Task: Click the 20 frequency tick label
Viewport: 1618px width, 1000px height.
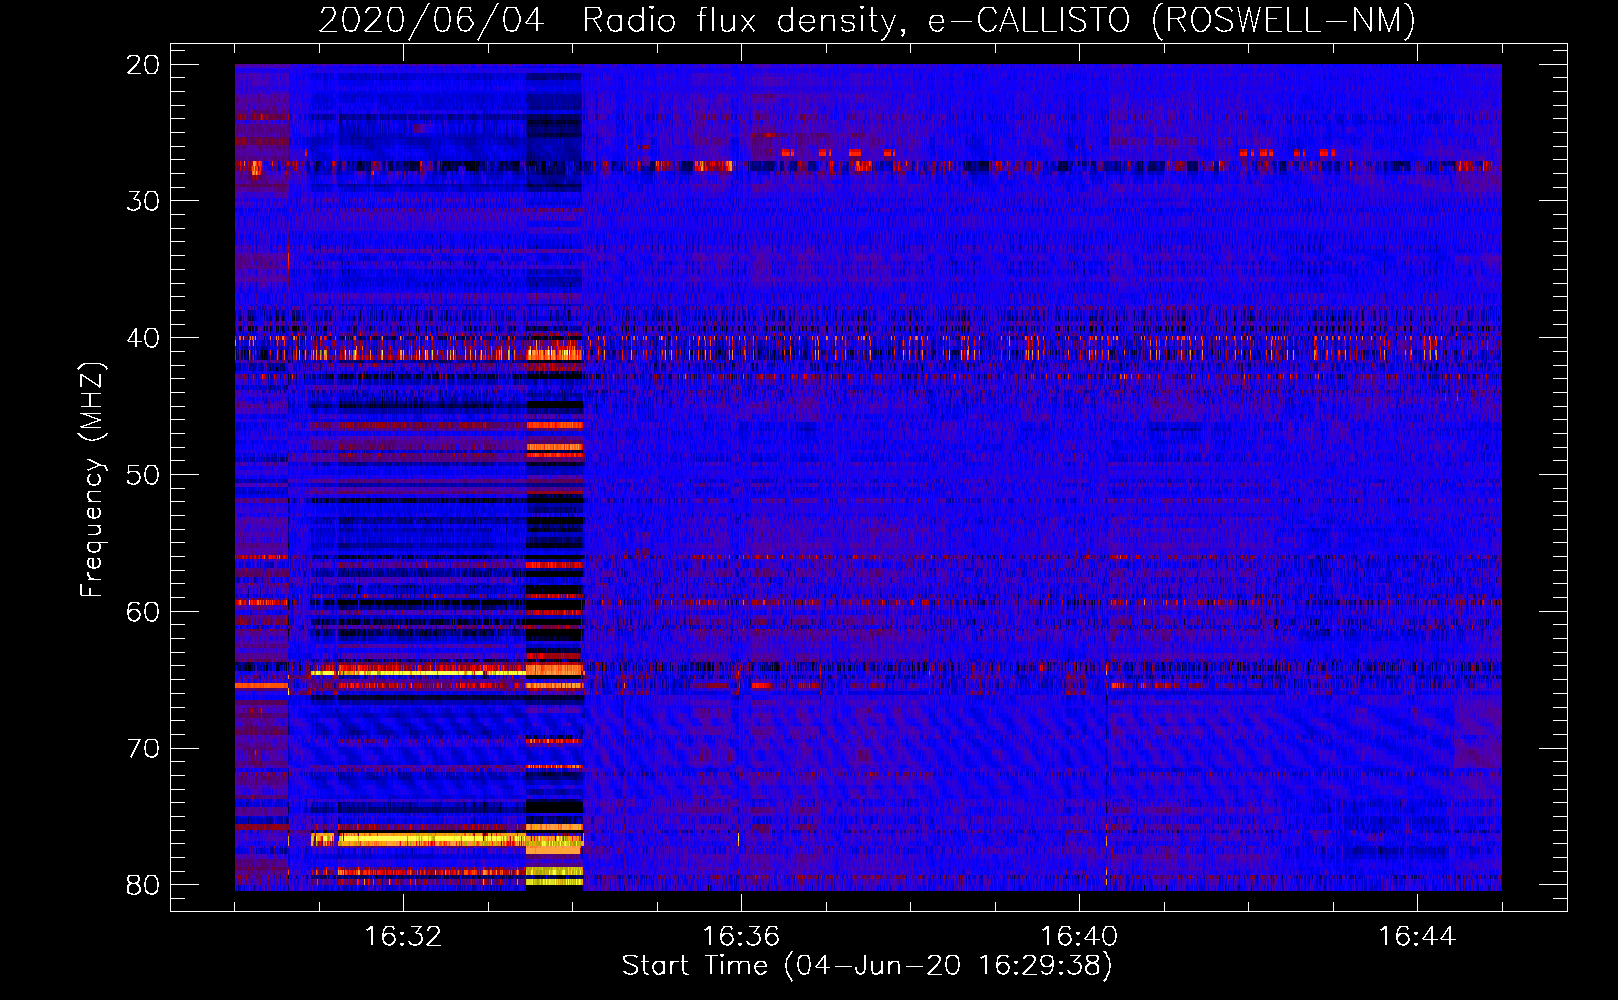Action: pyautogui.click(x=144, y=65)
